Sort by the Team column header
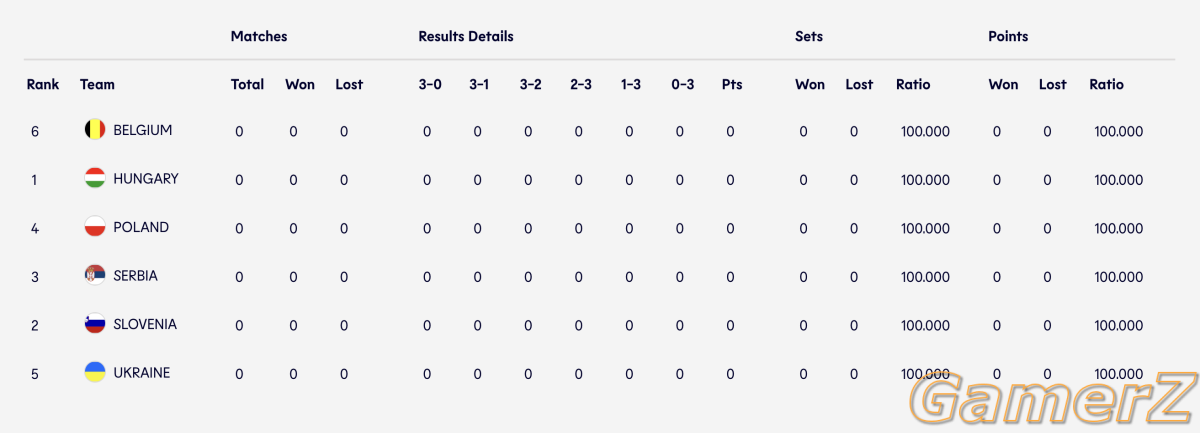 (x=97, y=84)
